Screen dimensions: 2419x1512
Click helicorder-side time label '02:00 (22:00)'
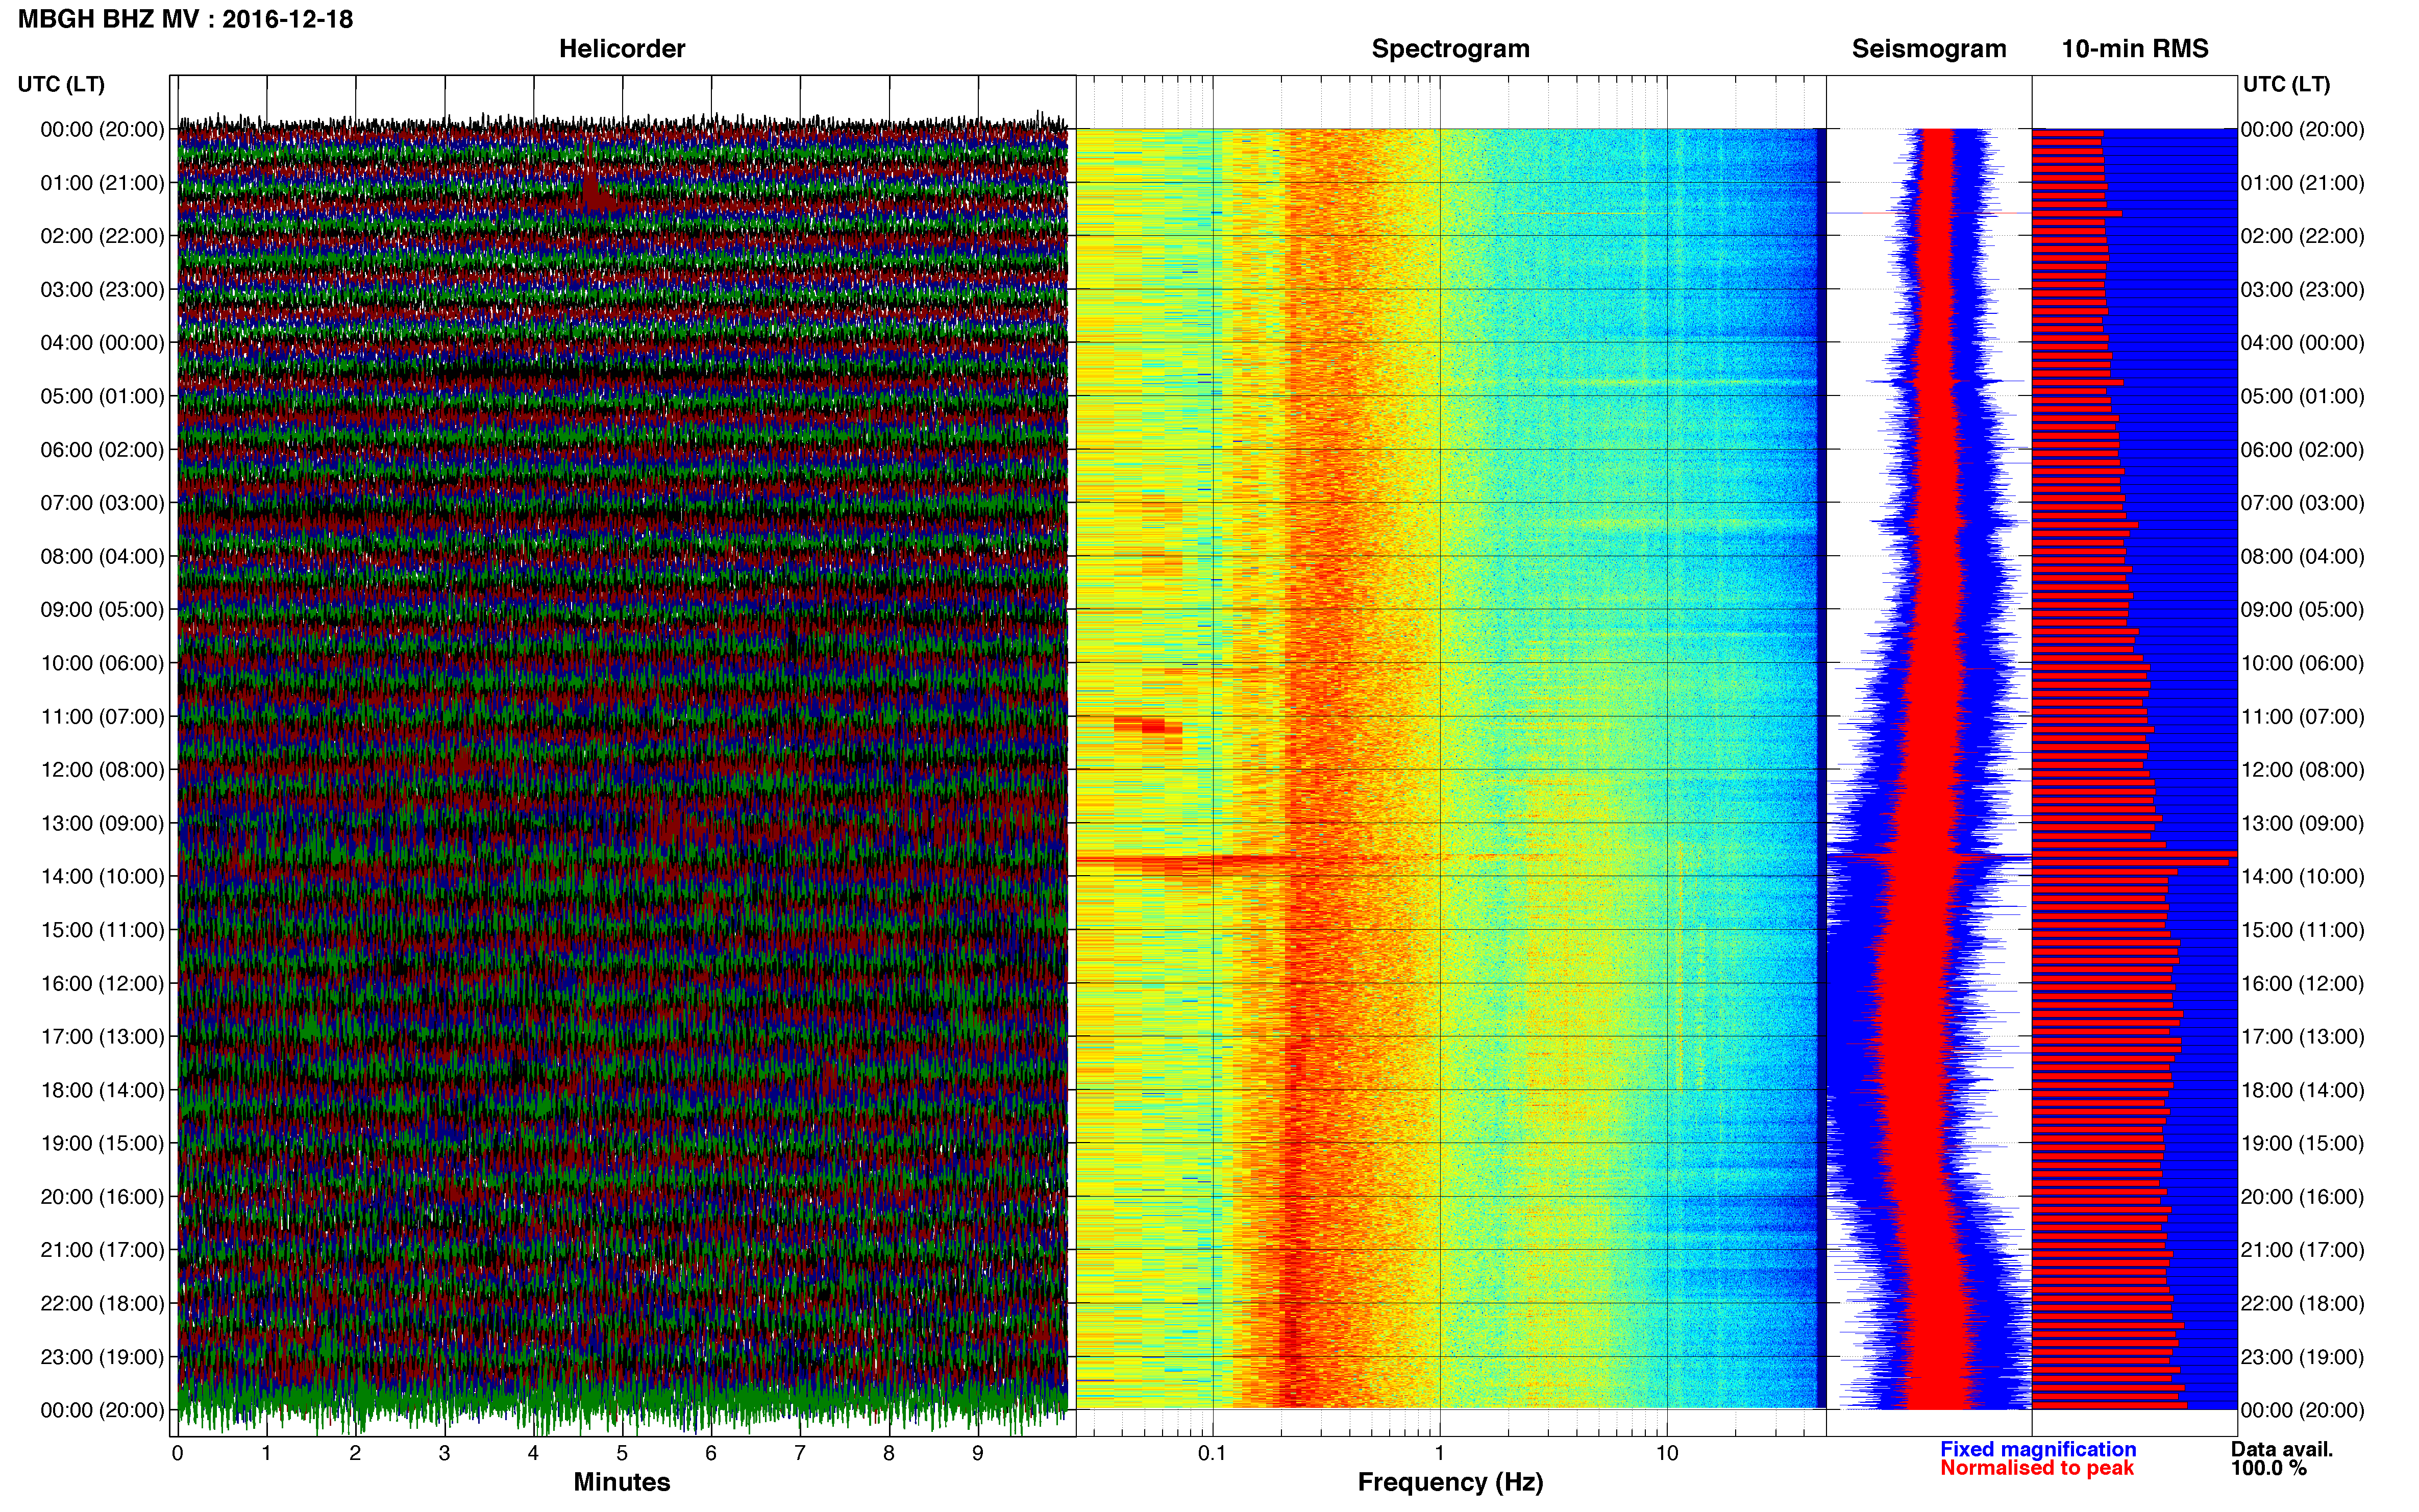coord(102,236)
